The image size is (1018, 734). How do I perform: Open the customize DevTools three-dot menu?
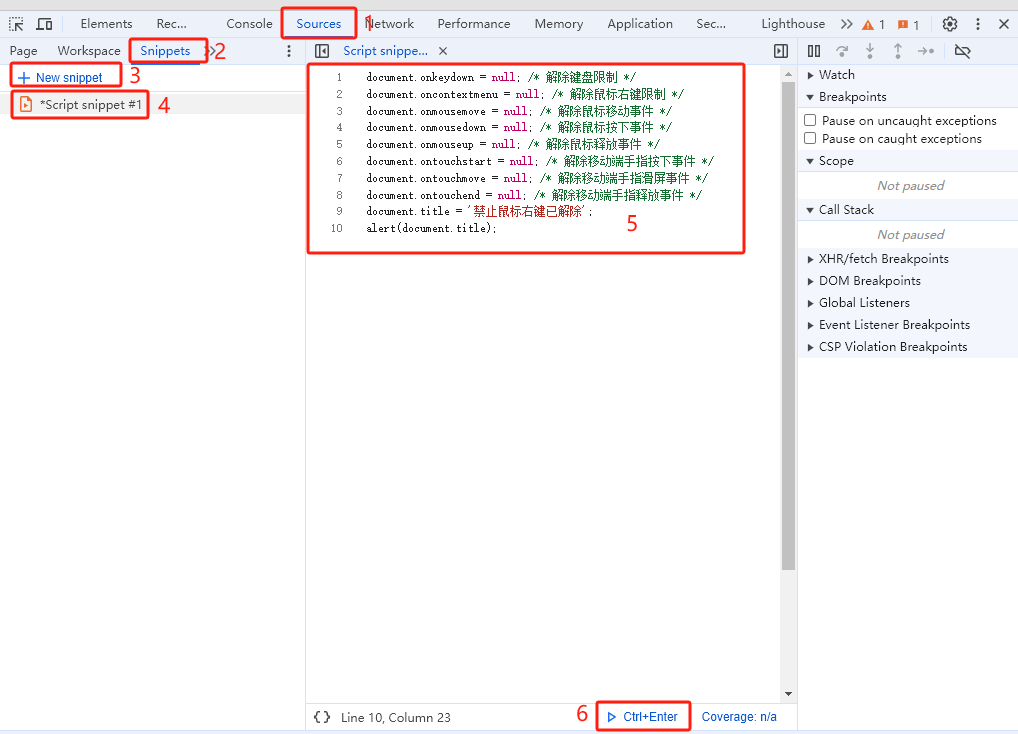pos(977,24)
